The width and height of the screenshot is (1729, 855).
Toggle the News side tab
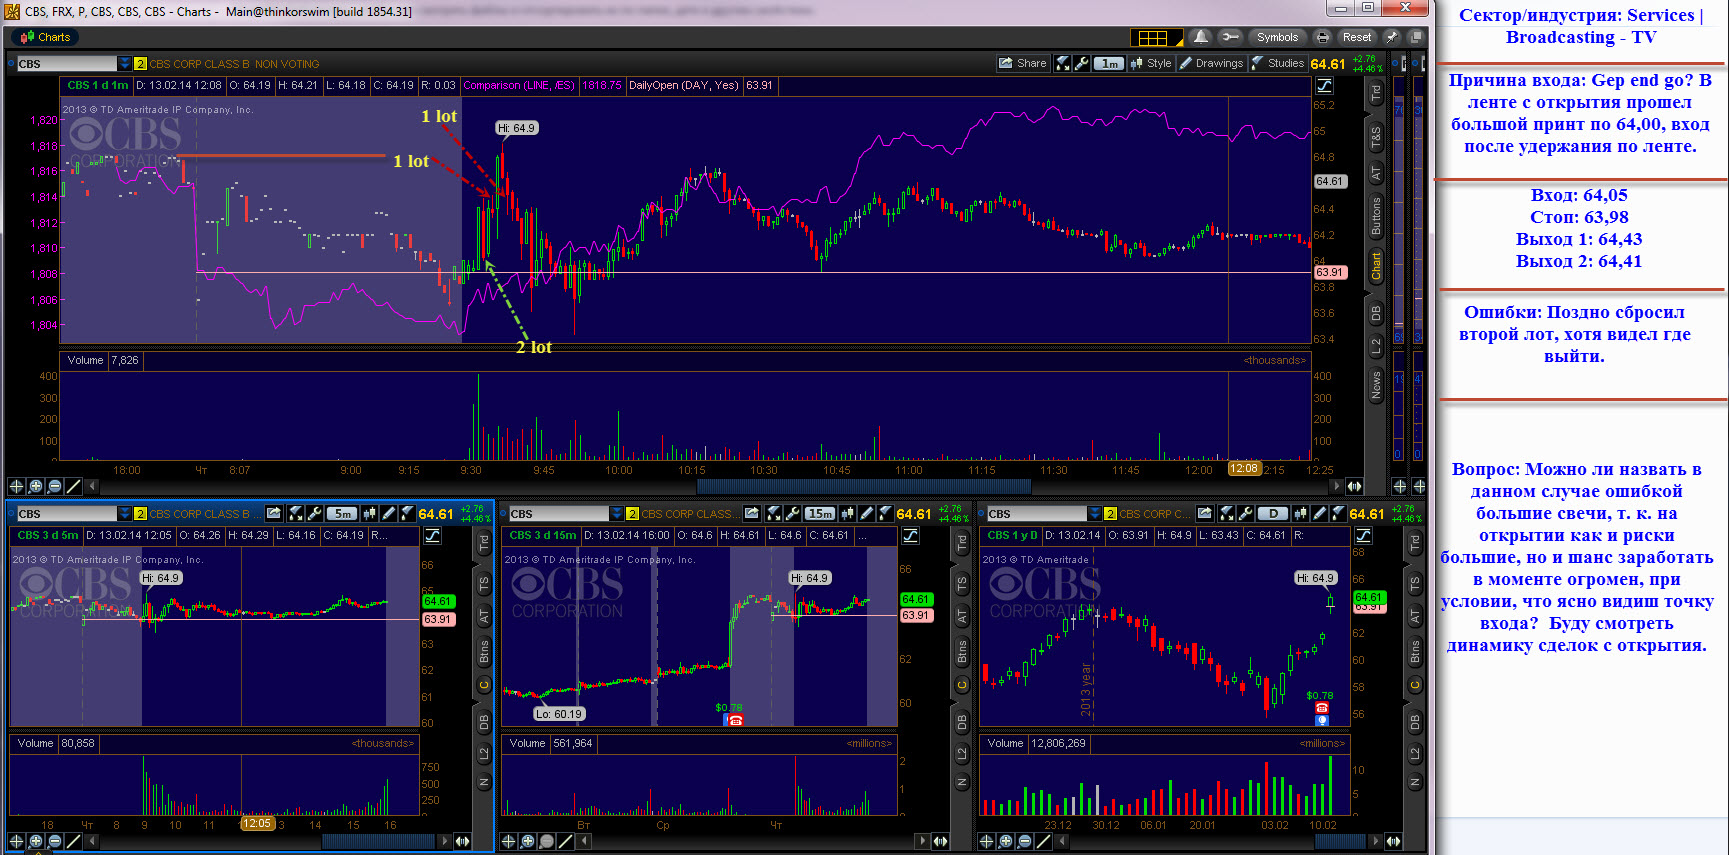coord(1376,383)
